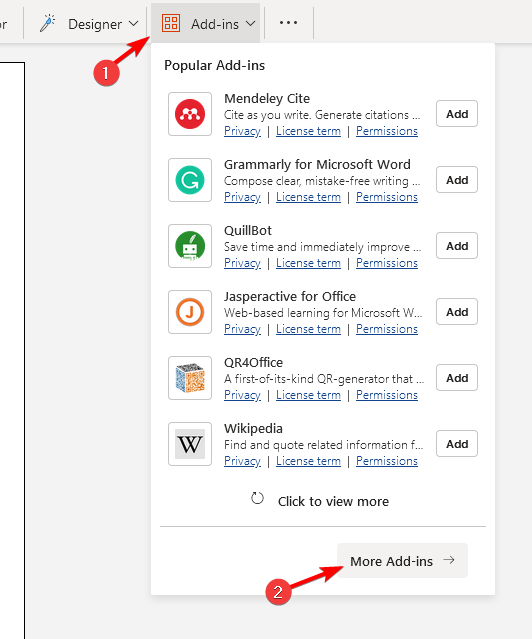Open QR4Office License term link
The width and height of the screenshot is (532, 639).
308,395
